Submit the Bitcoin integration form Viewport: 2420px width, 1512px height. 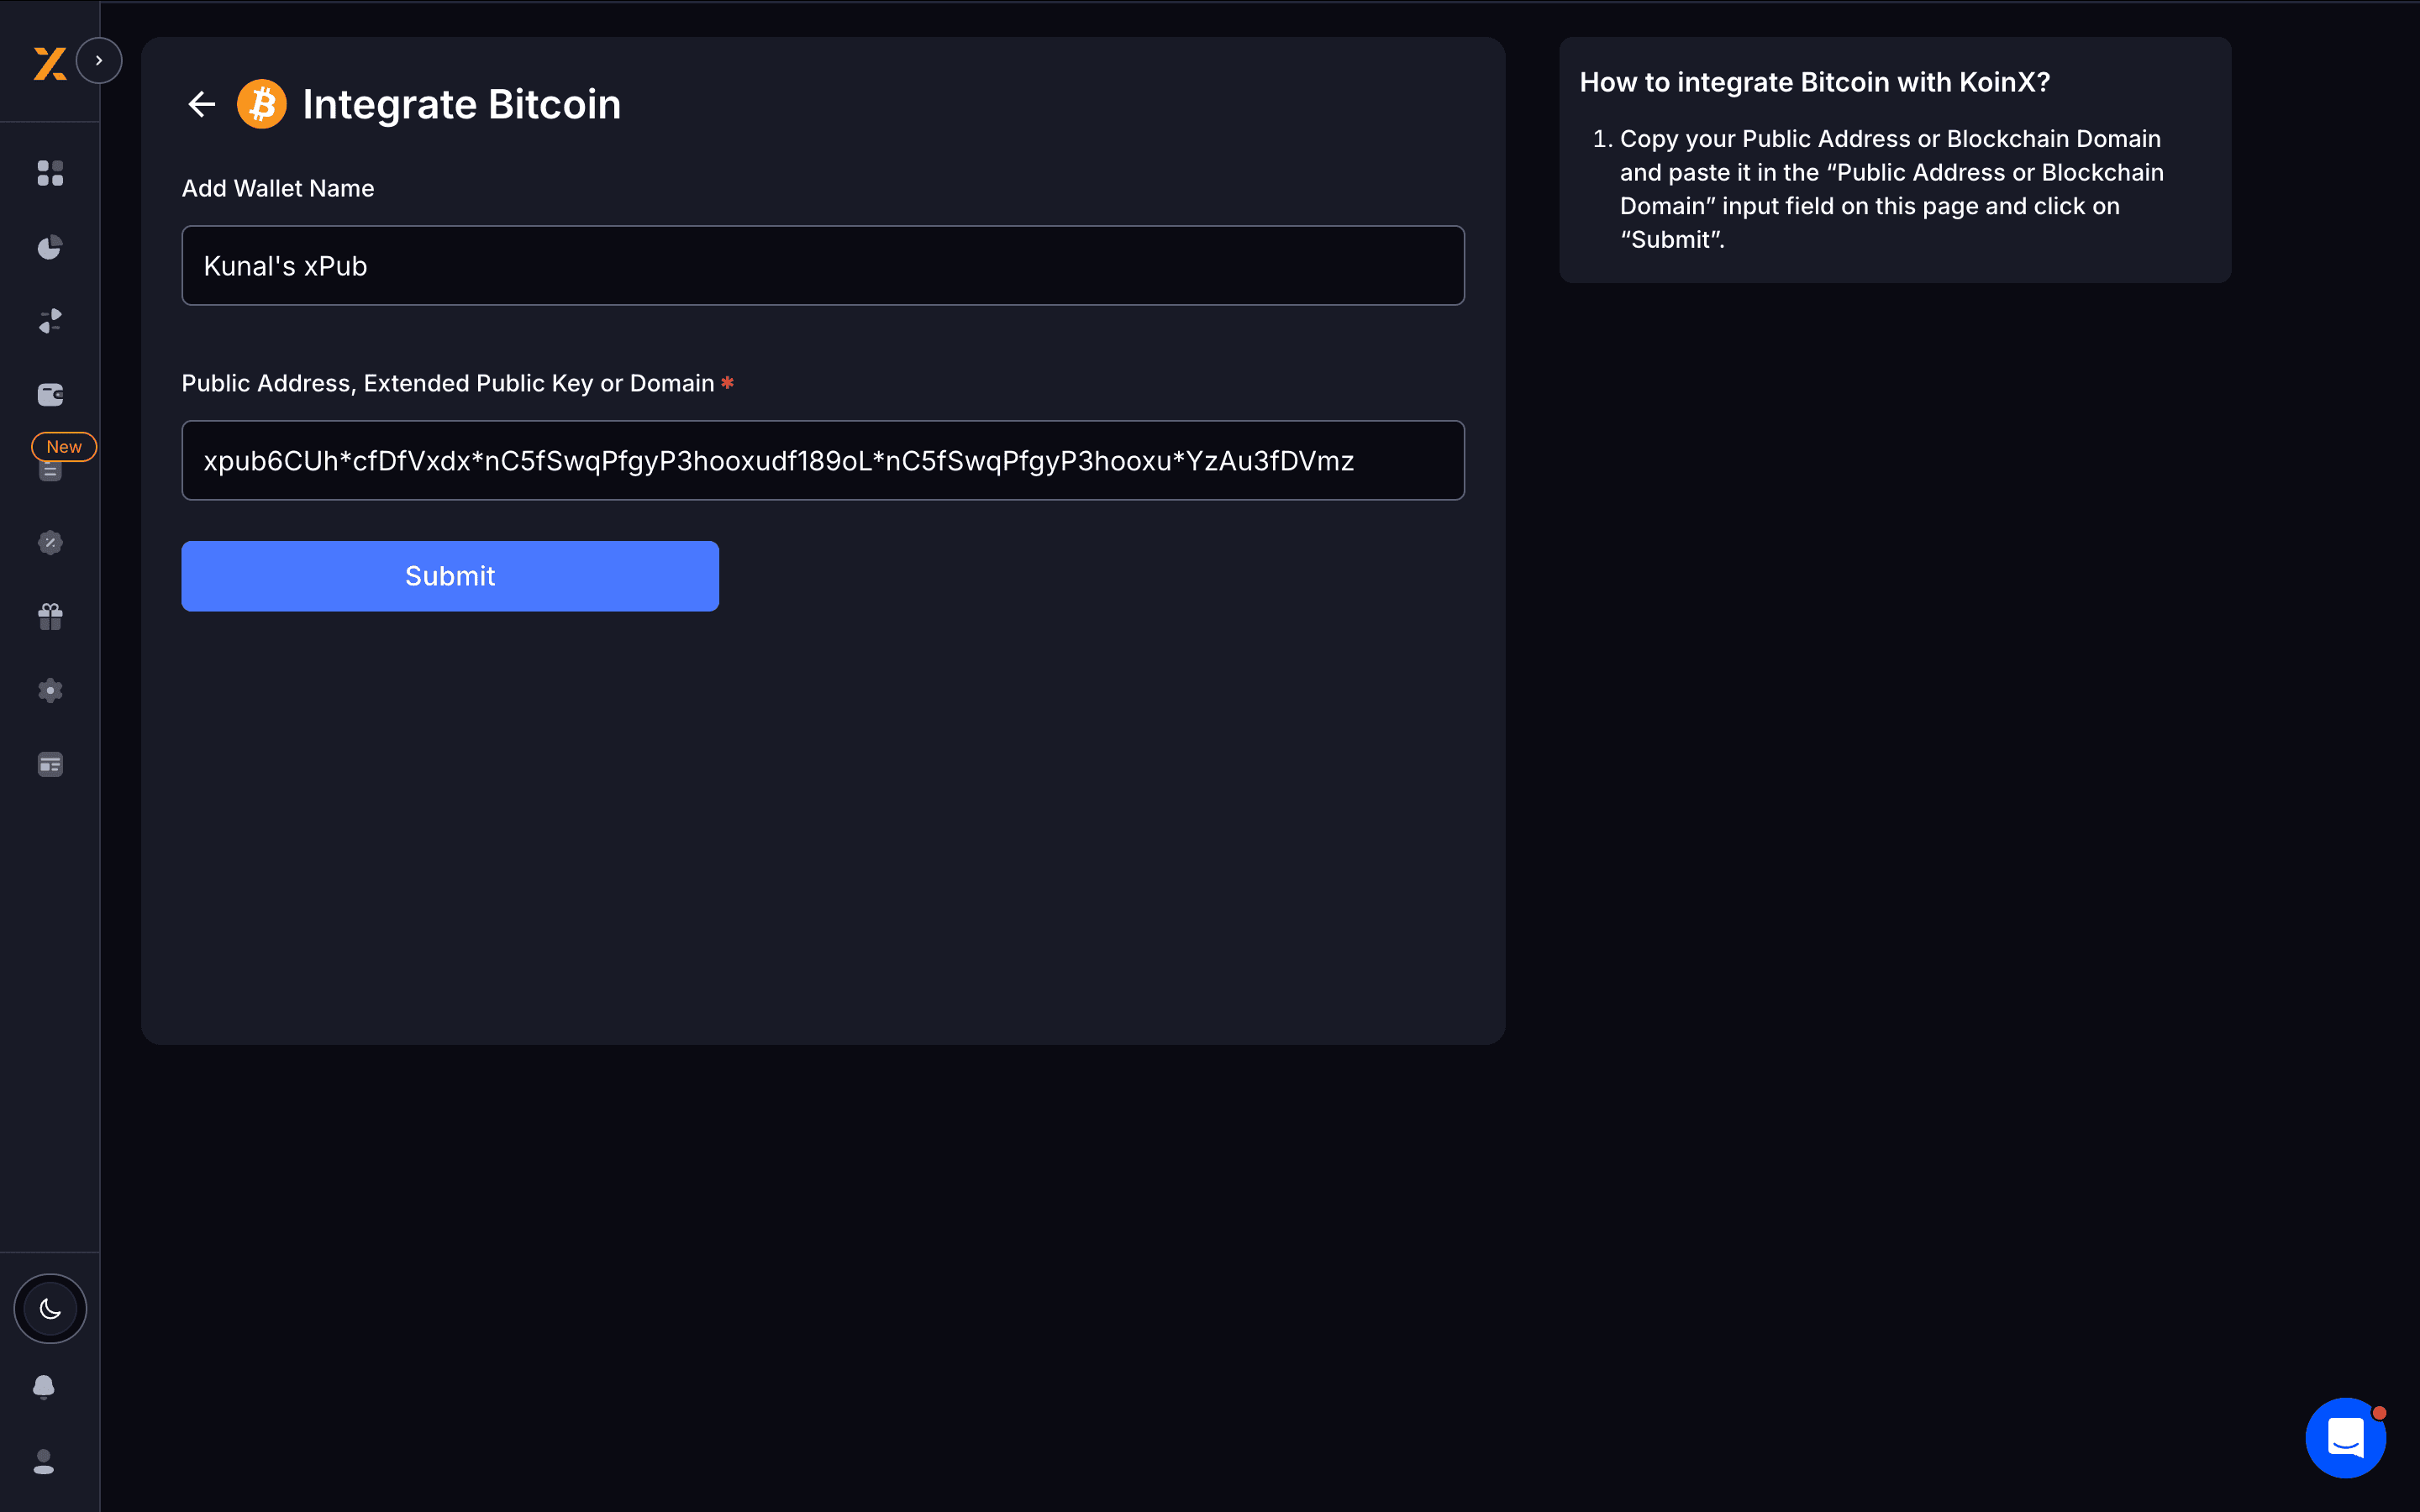tap(450, 576)
